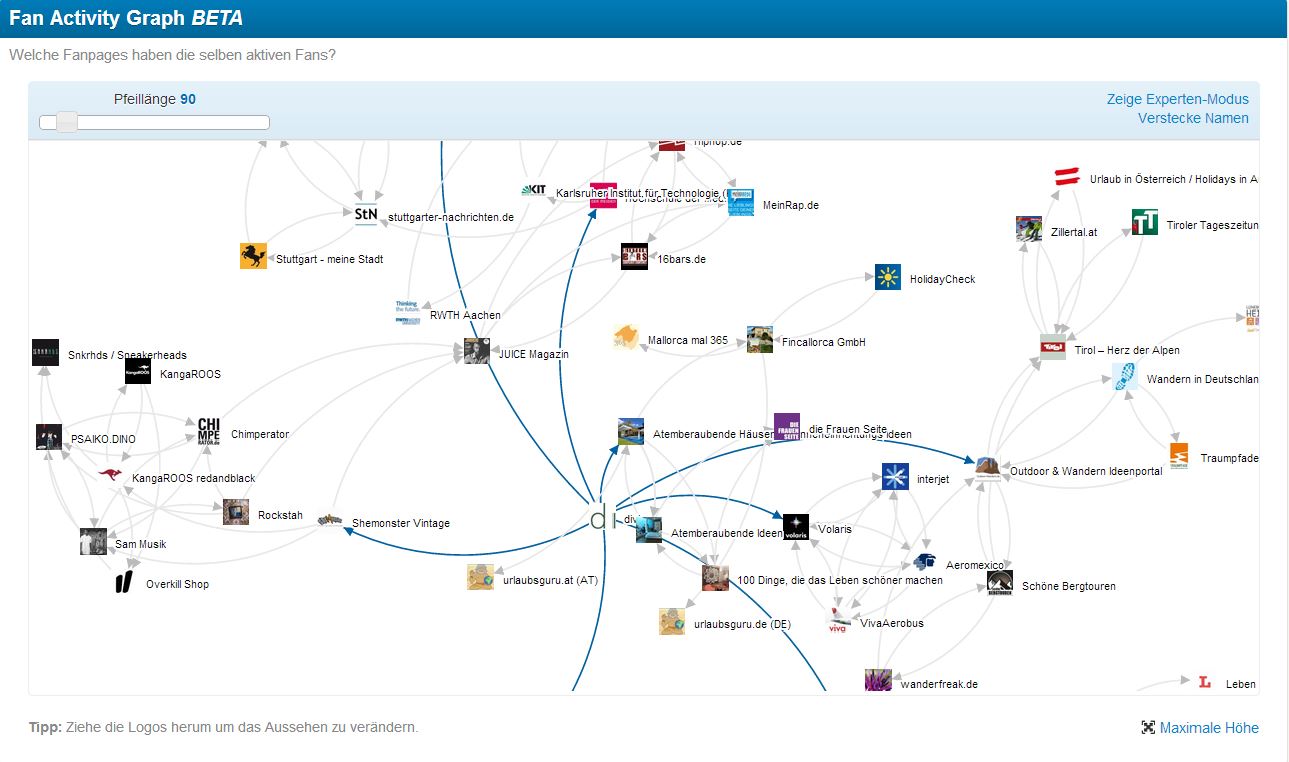Select the Rockstah node icon
Screen dimensions: 1289x762
236,512
